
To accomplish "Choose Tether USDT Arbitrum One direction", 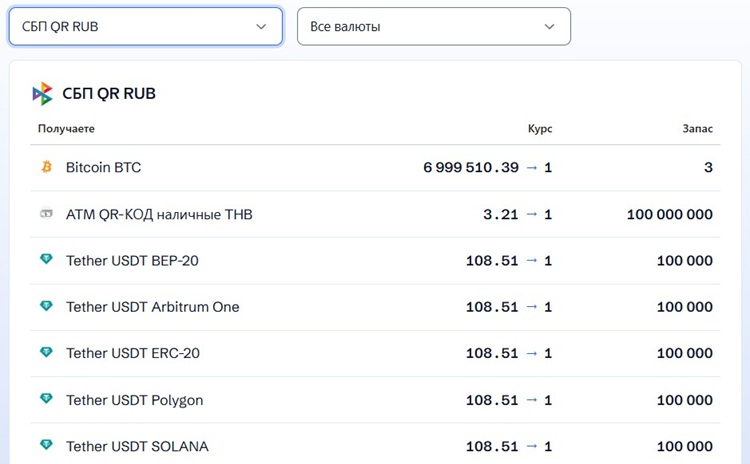I will click(375, 307).
